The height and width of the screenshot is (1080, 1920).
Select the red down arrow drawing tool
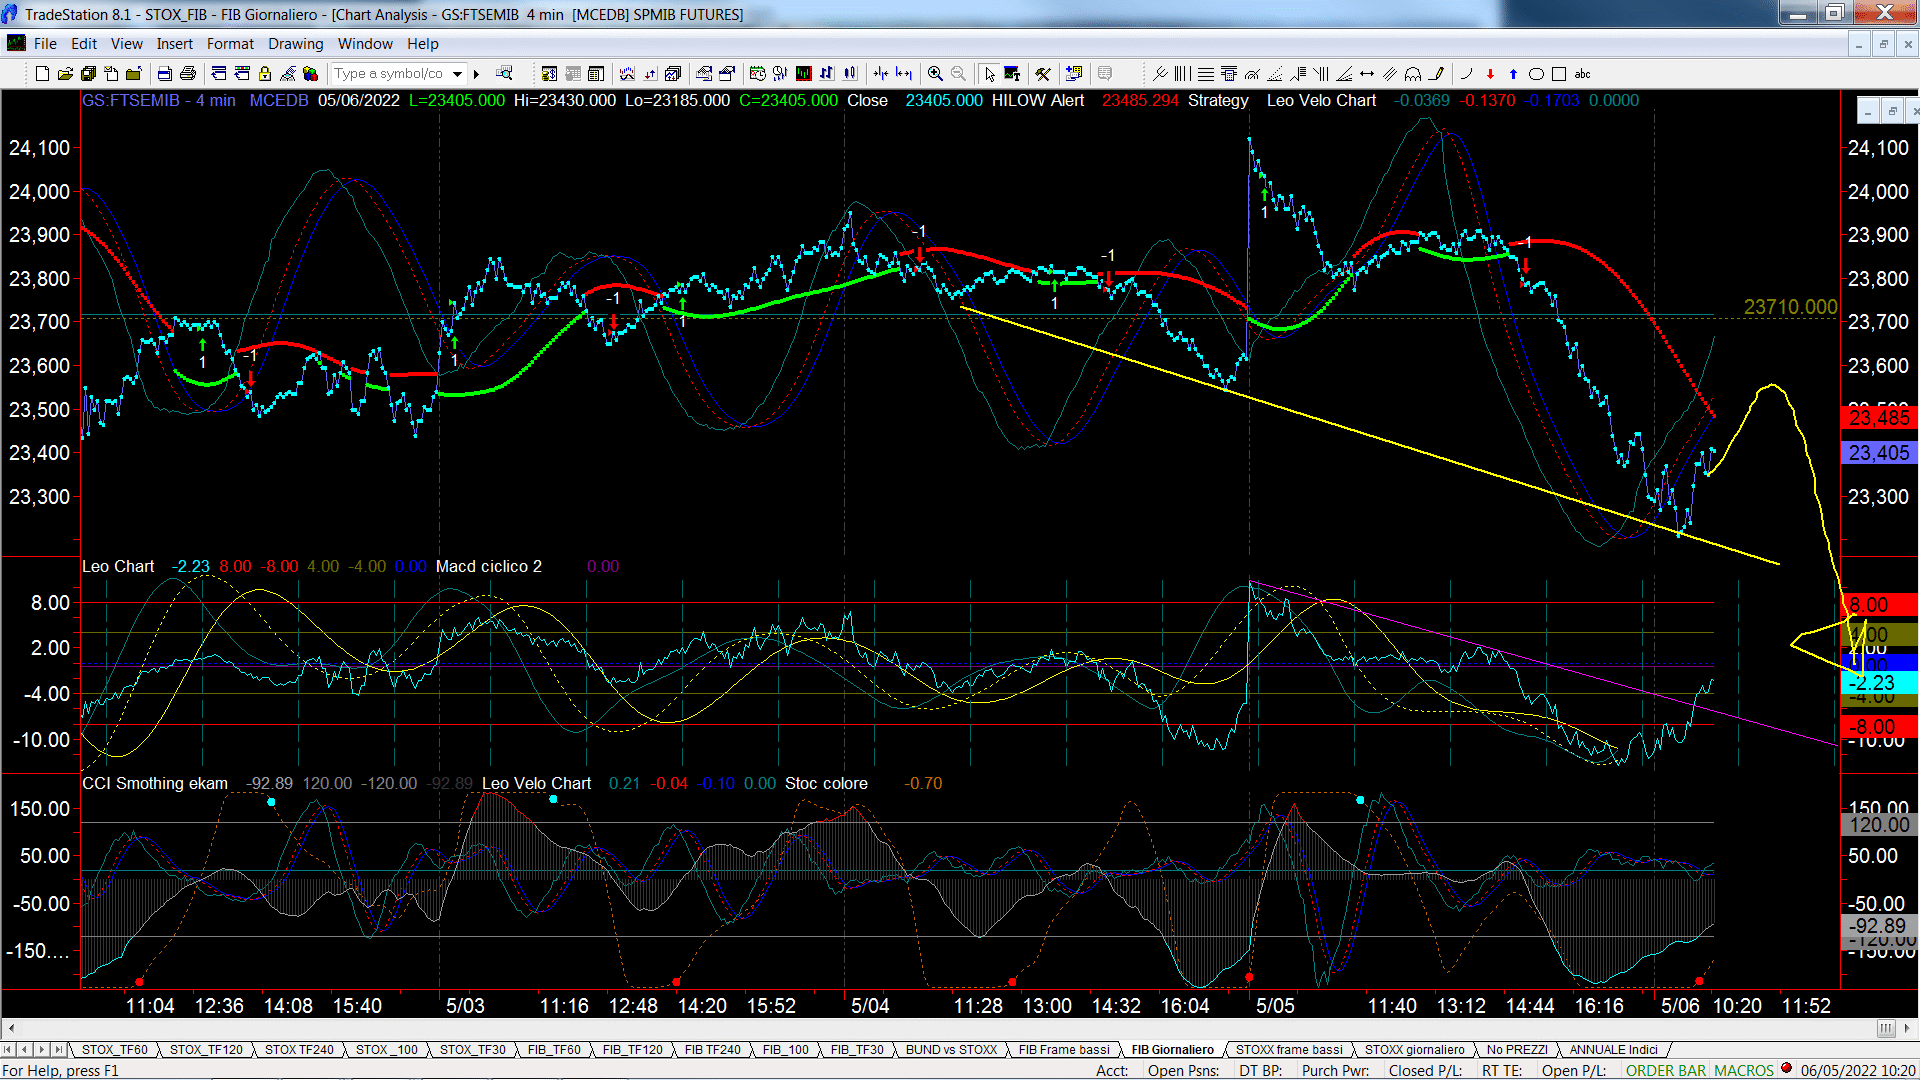pos(1490,73)
